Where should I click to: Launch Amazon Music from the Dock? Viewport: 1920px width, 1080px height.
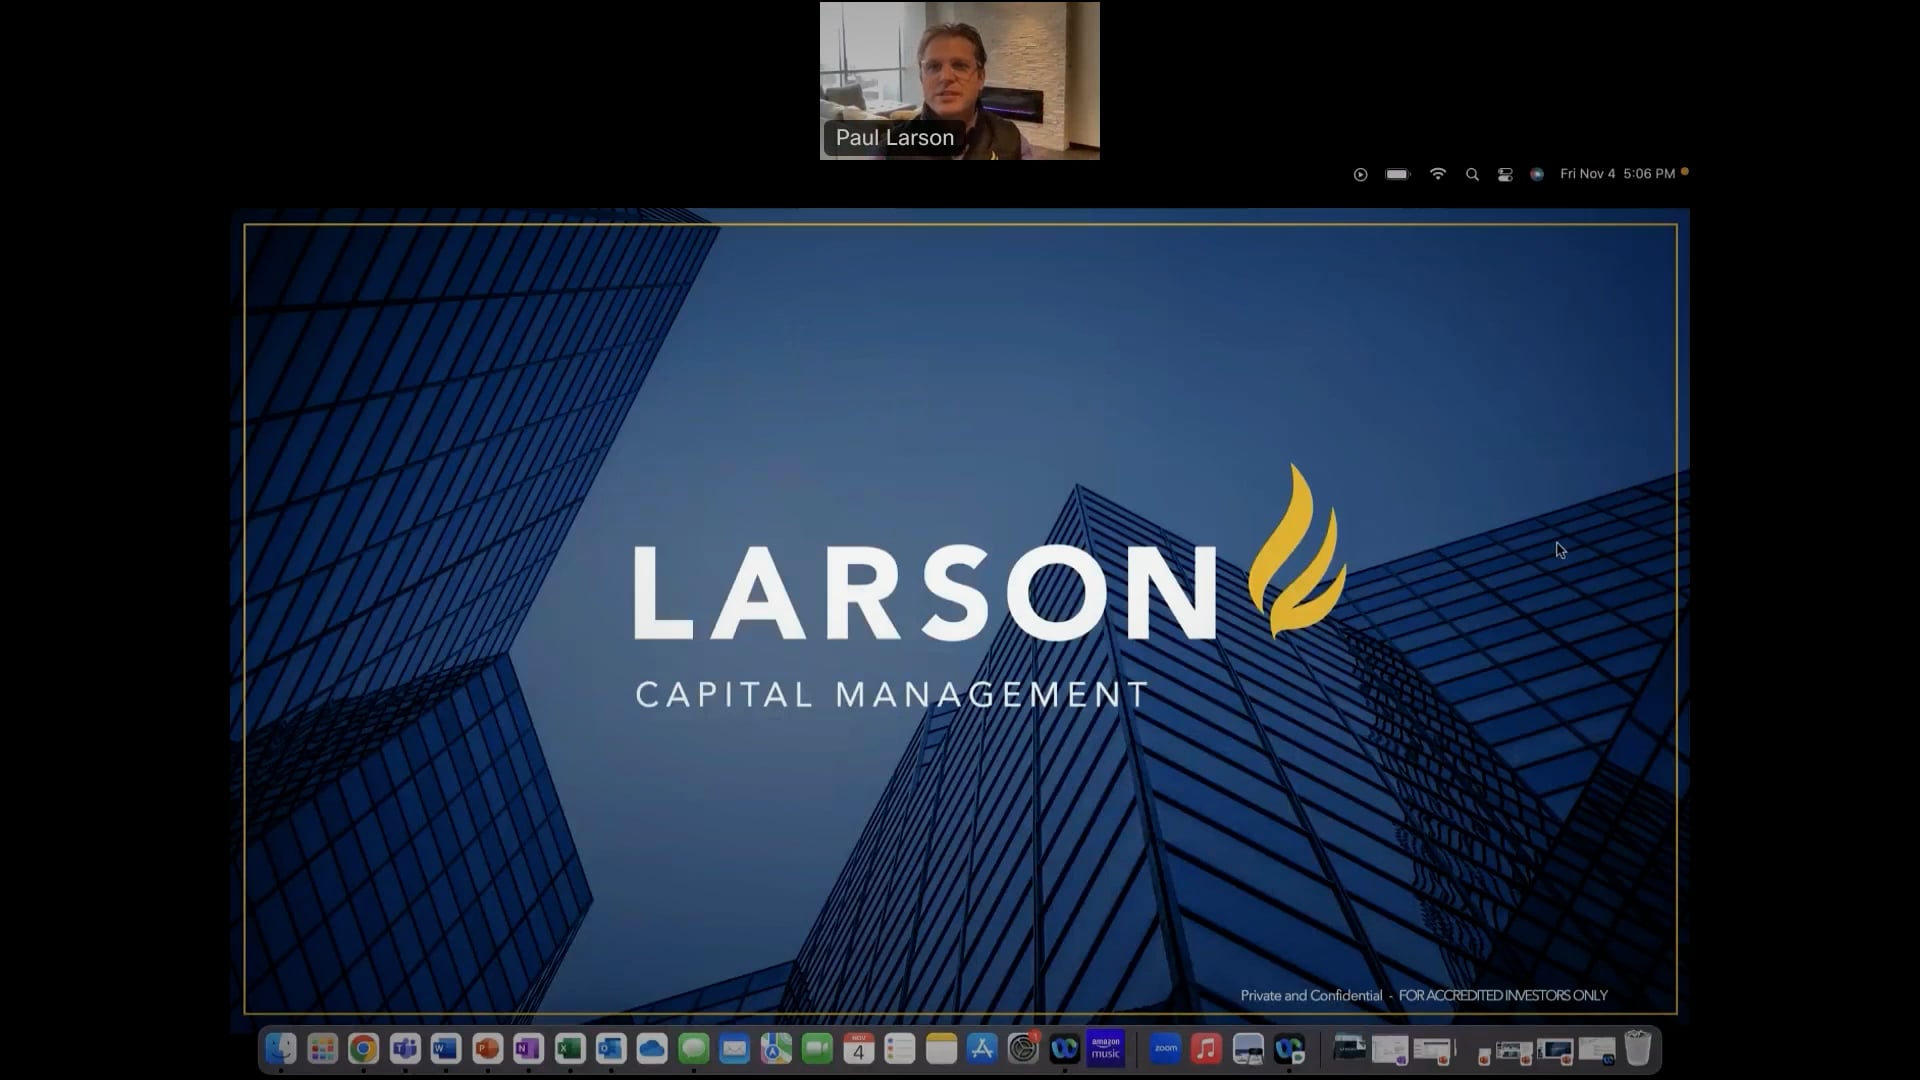[x=1105, y=1048]
